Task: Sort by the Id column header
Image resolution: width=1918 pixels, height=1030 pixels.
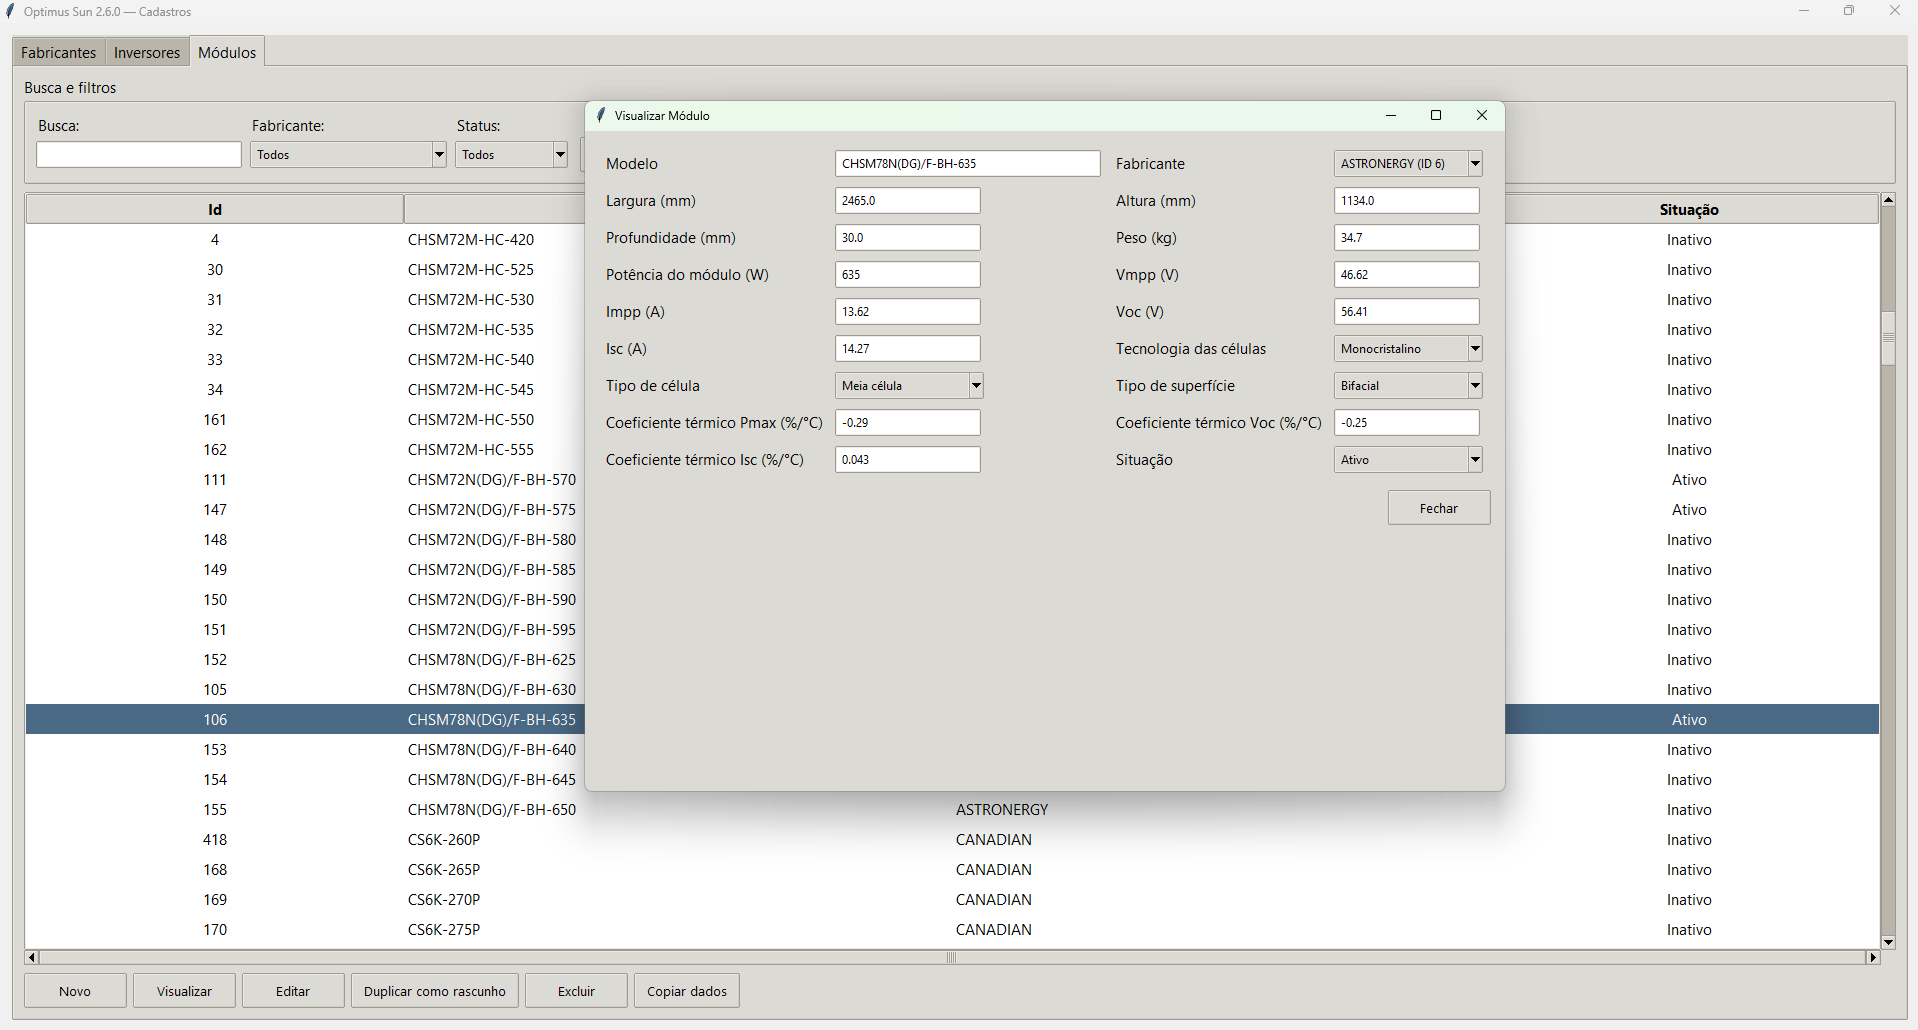Action: pos(215,210)
